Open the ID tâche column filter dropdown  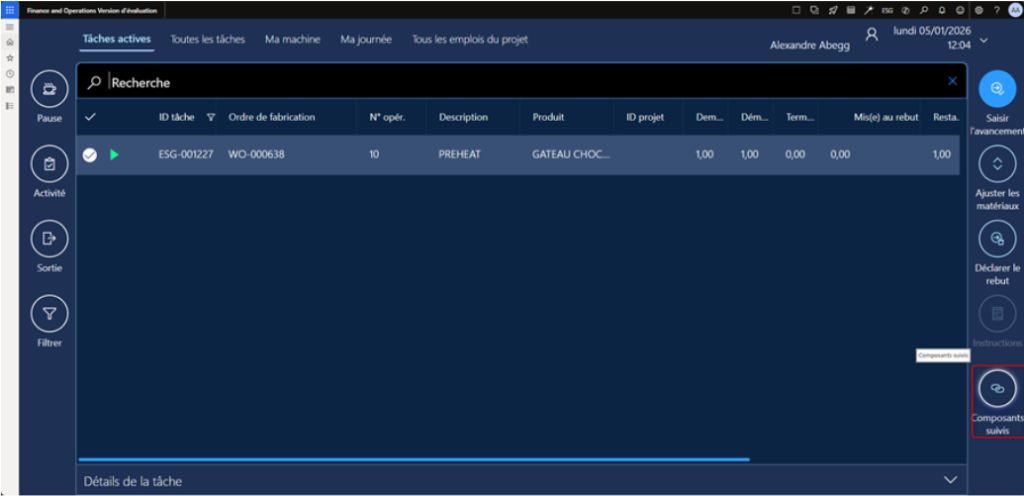tap(211, 117)
